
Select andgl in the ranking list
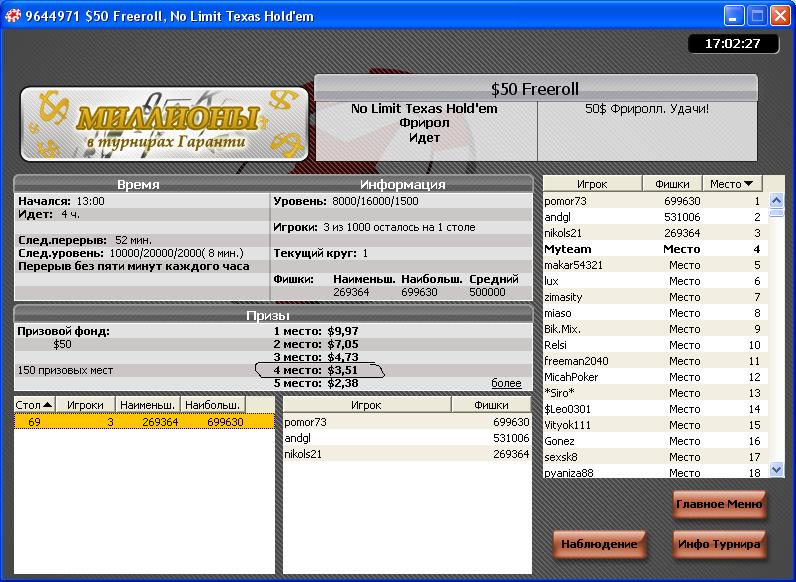click(655, 217)
